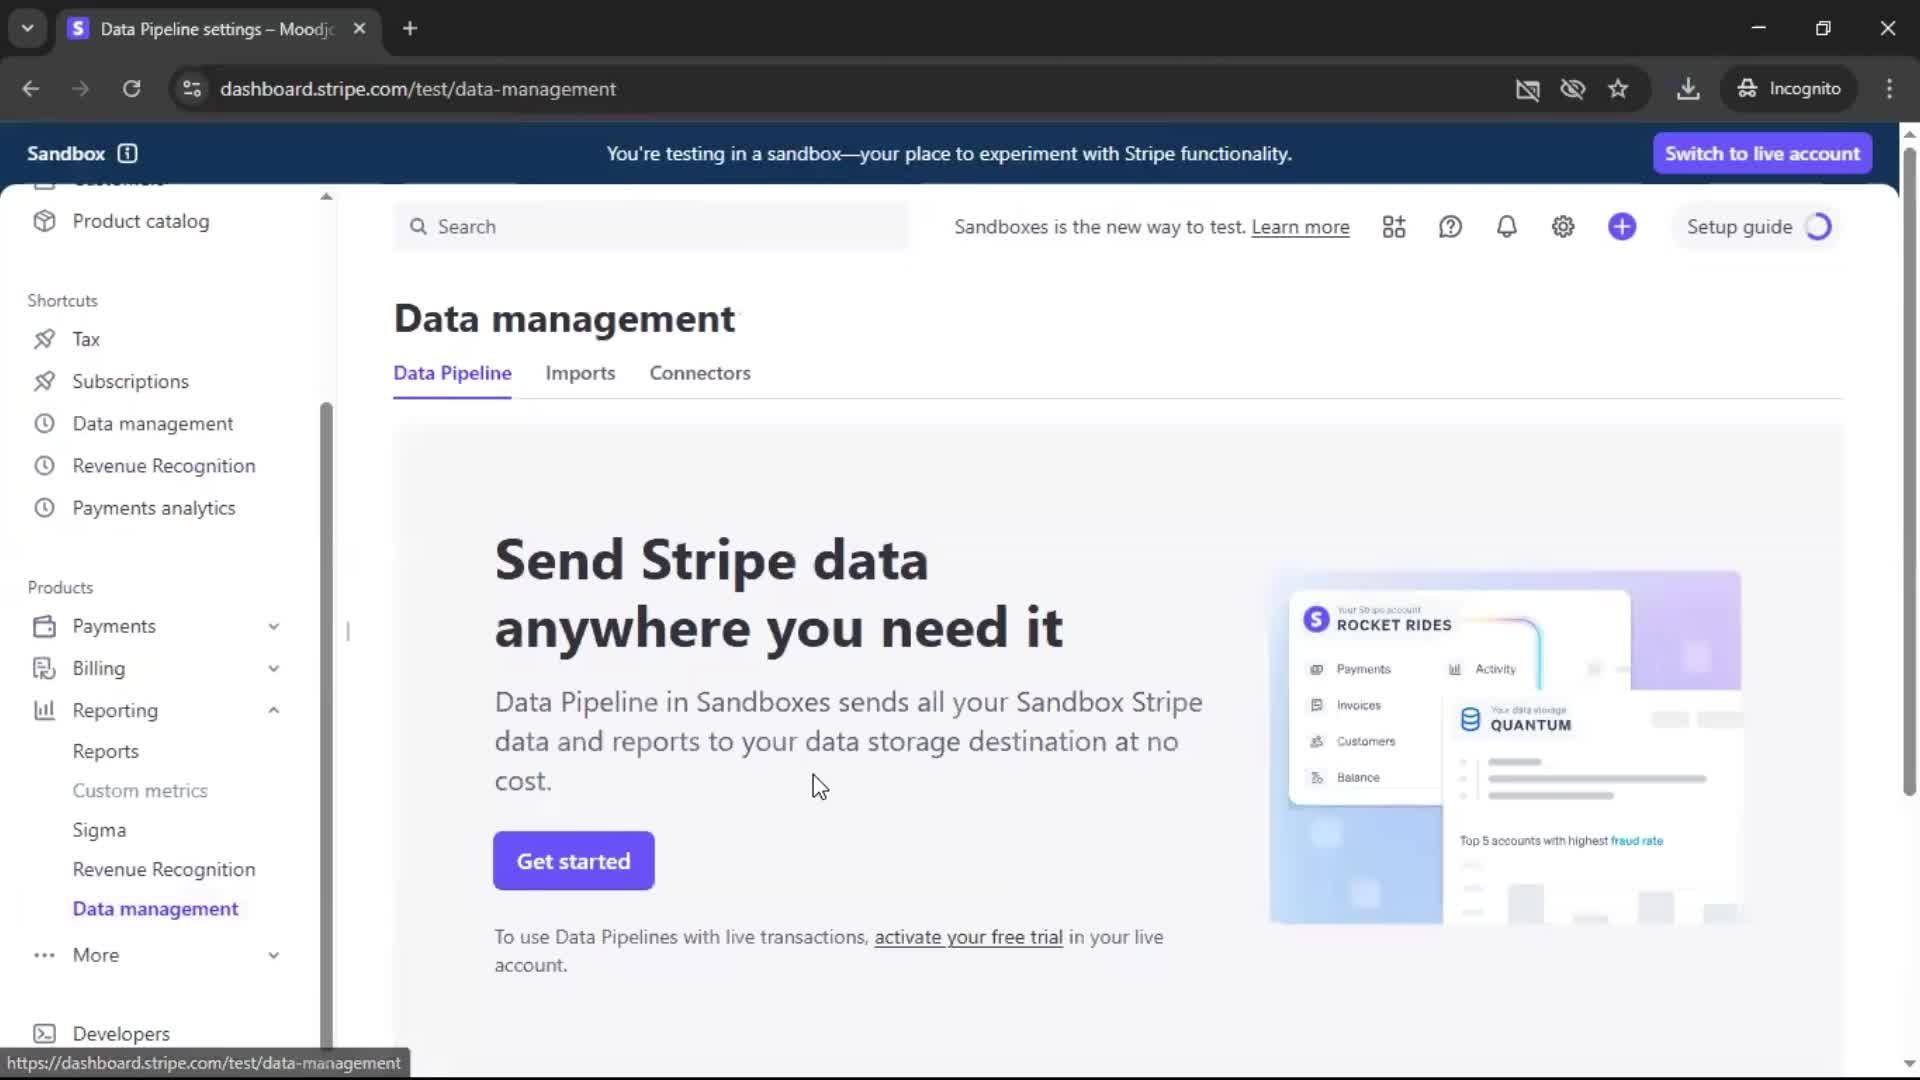Switch to the Imports tab
Image resolution: width=1920 pixels, height=1080 pixels.
[x=580, y=373]
